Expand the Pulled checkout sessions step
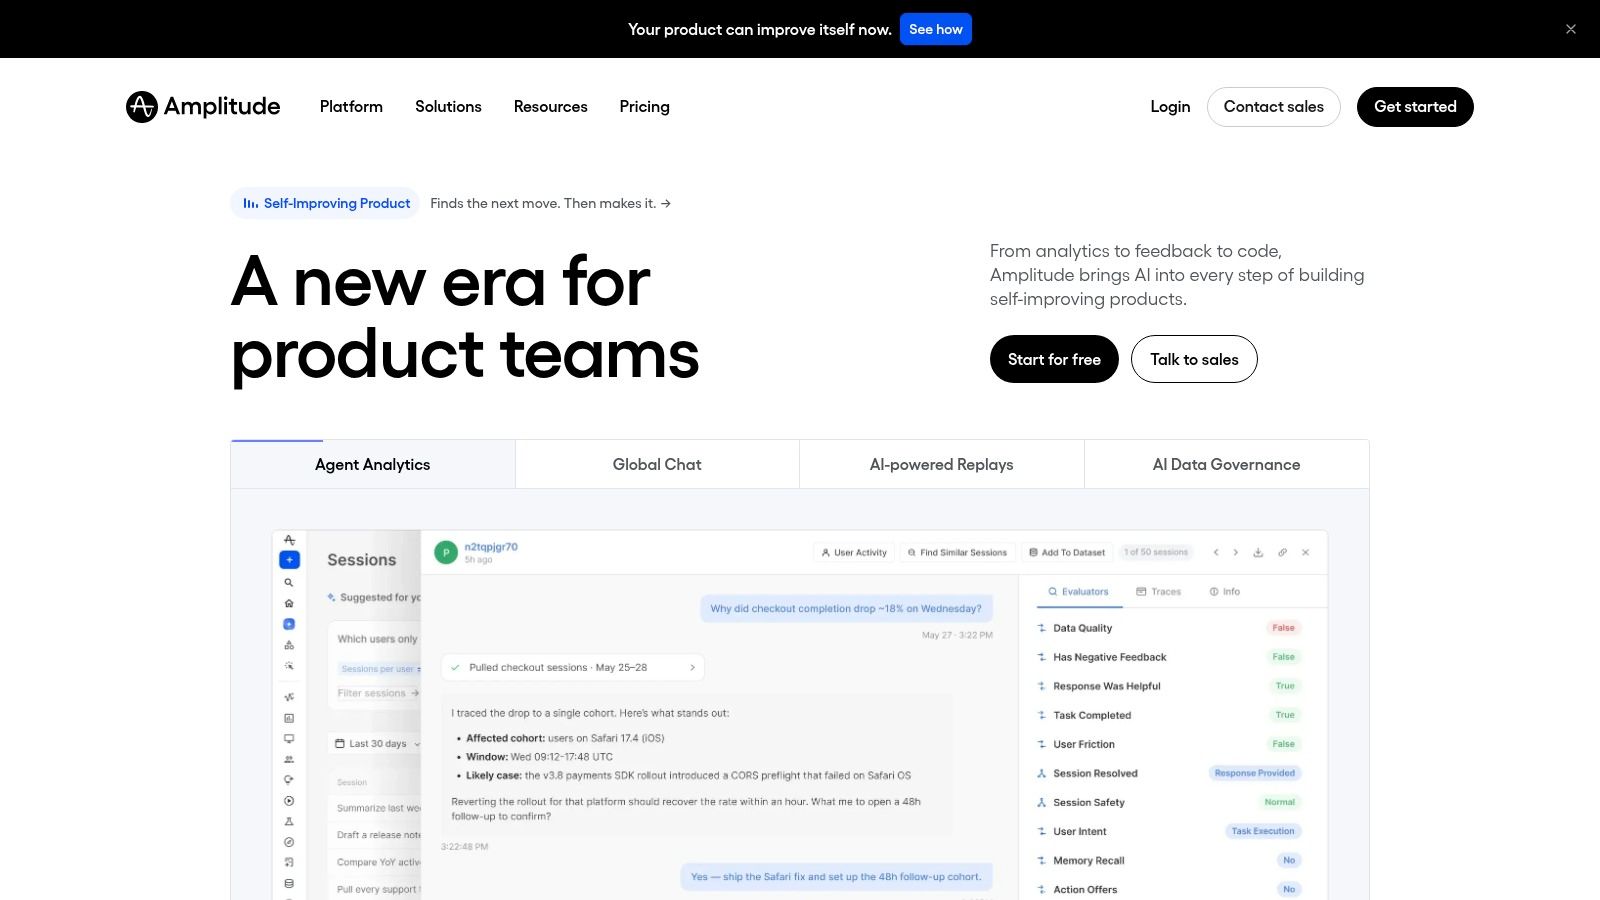1600x900 pixels. [x=573, y=667]
